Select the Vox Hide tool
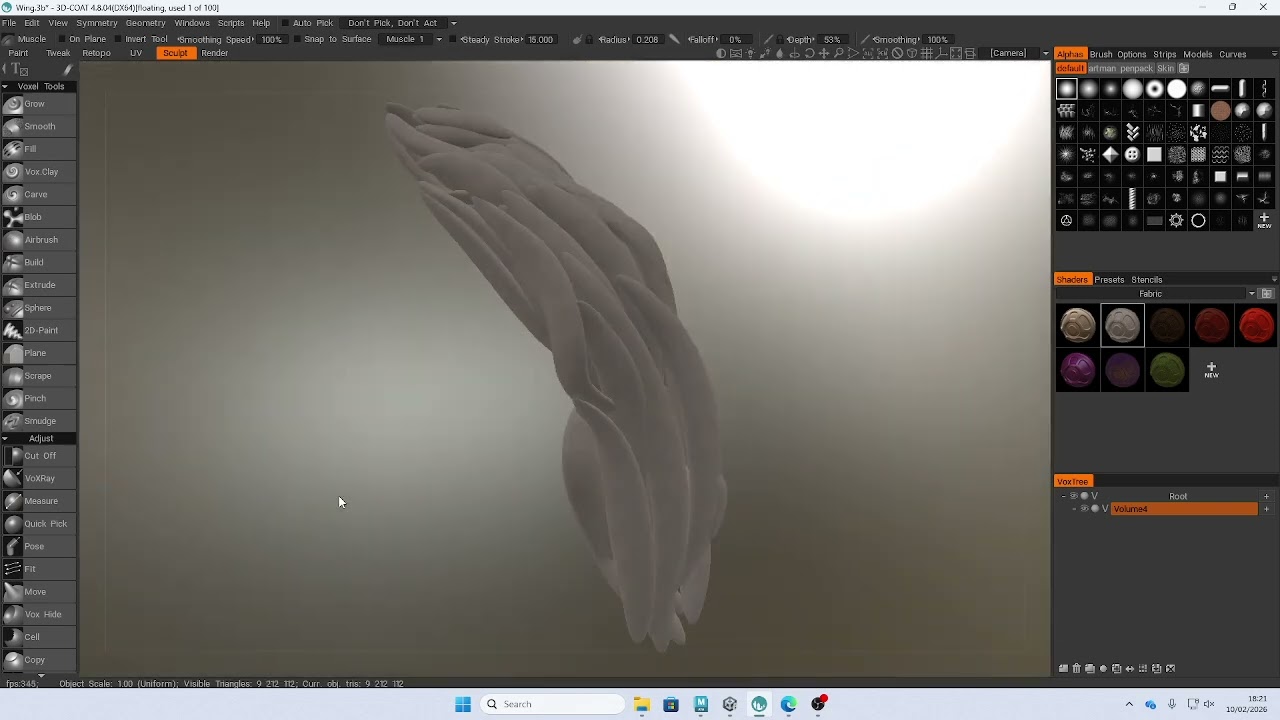1280x720 pixels. (38, 614)
